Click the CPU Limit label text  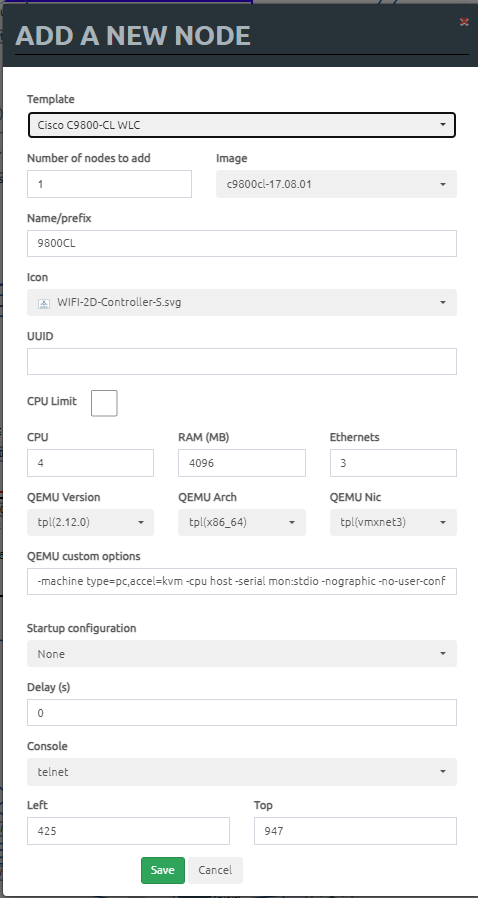[52, 401]
